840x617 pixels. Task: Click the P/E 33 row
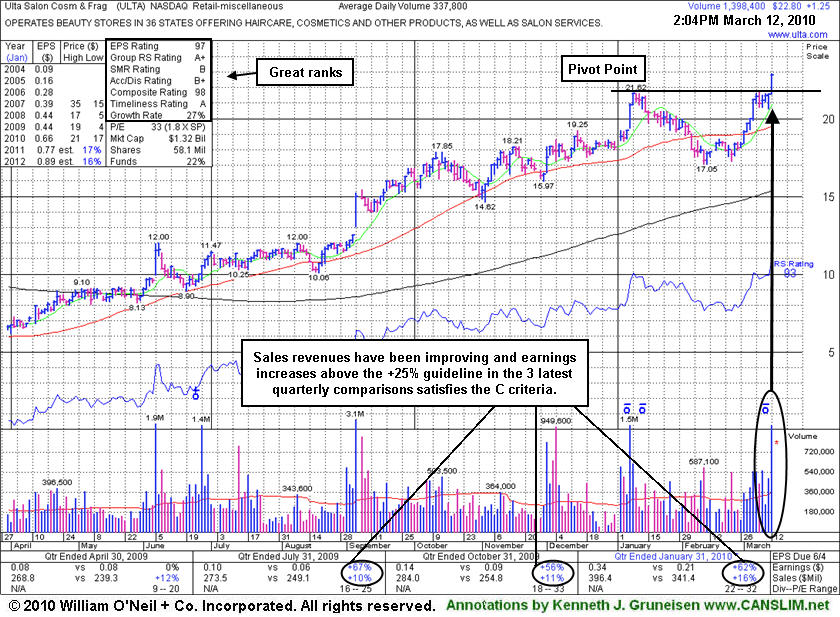pos(158,127)
